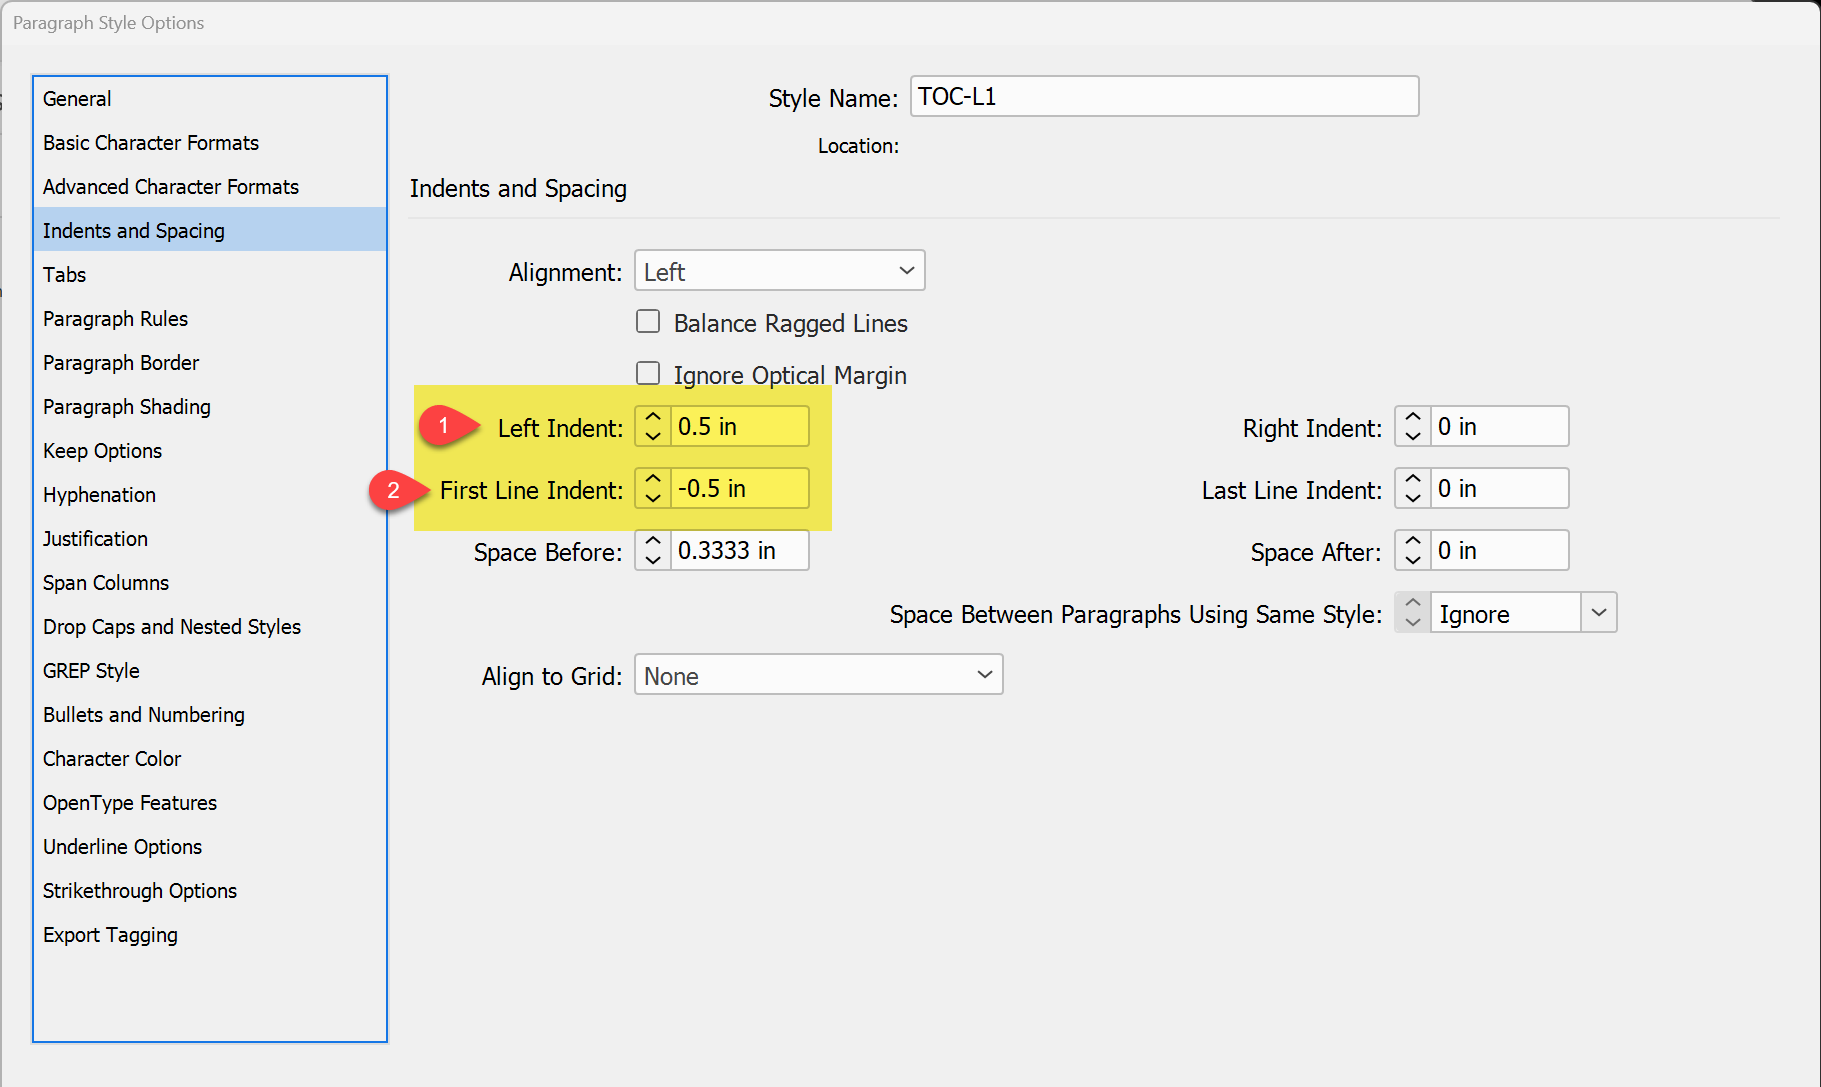Open Basic Character Formats settings
The height and width of the screenshot is (1087, 1821).
coord(150,142)
